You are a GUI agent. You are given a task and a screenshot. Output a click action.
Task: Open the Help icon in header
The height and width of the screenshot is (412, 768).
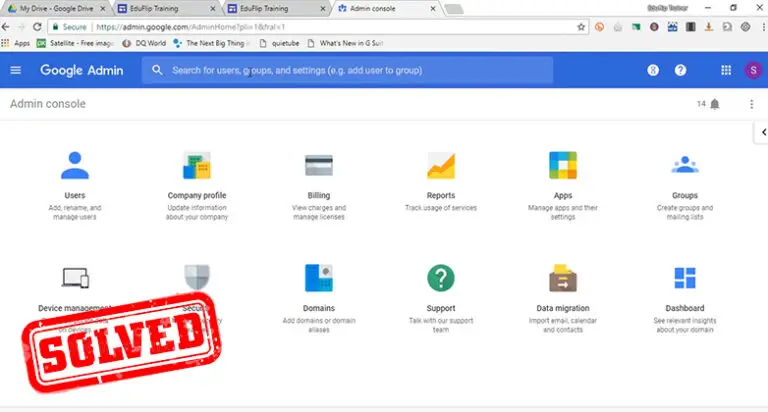680,70
